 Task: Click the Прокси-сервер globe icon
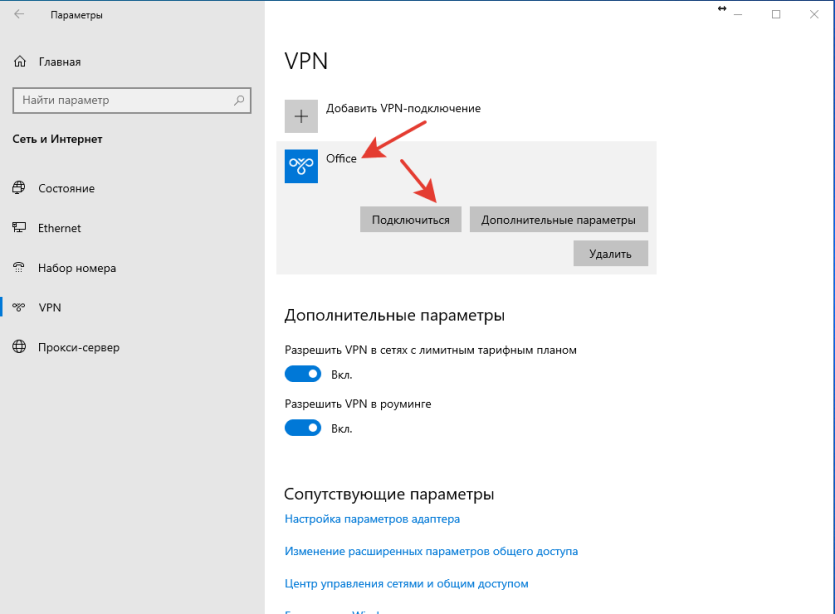[x=19, y=347]
